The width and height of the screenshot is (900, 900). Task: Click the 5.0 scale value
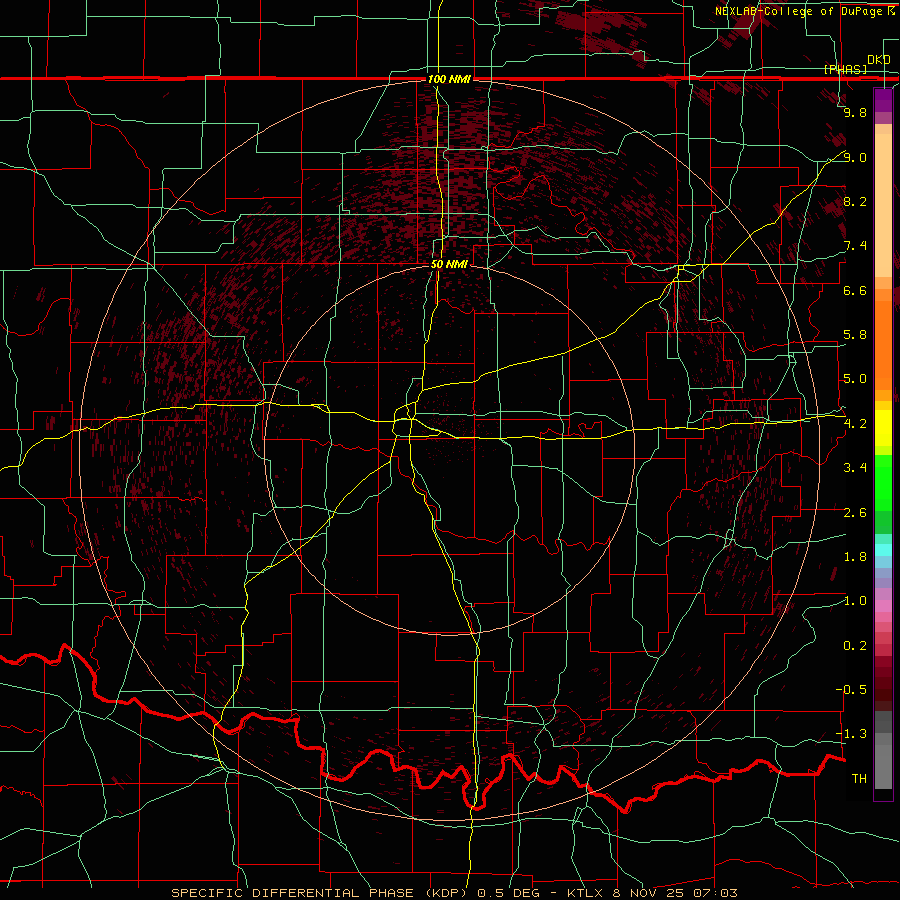click(x=855, y=379)
